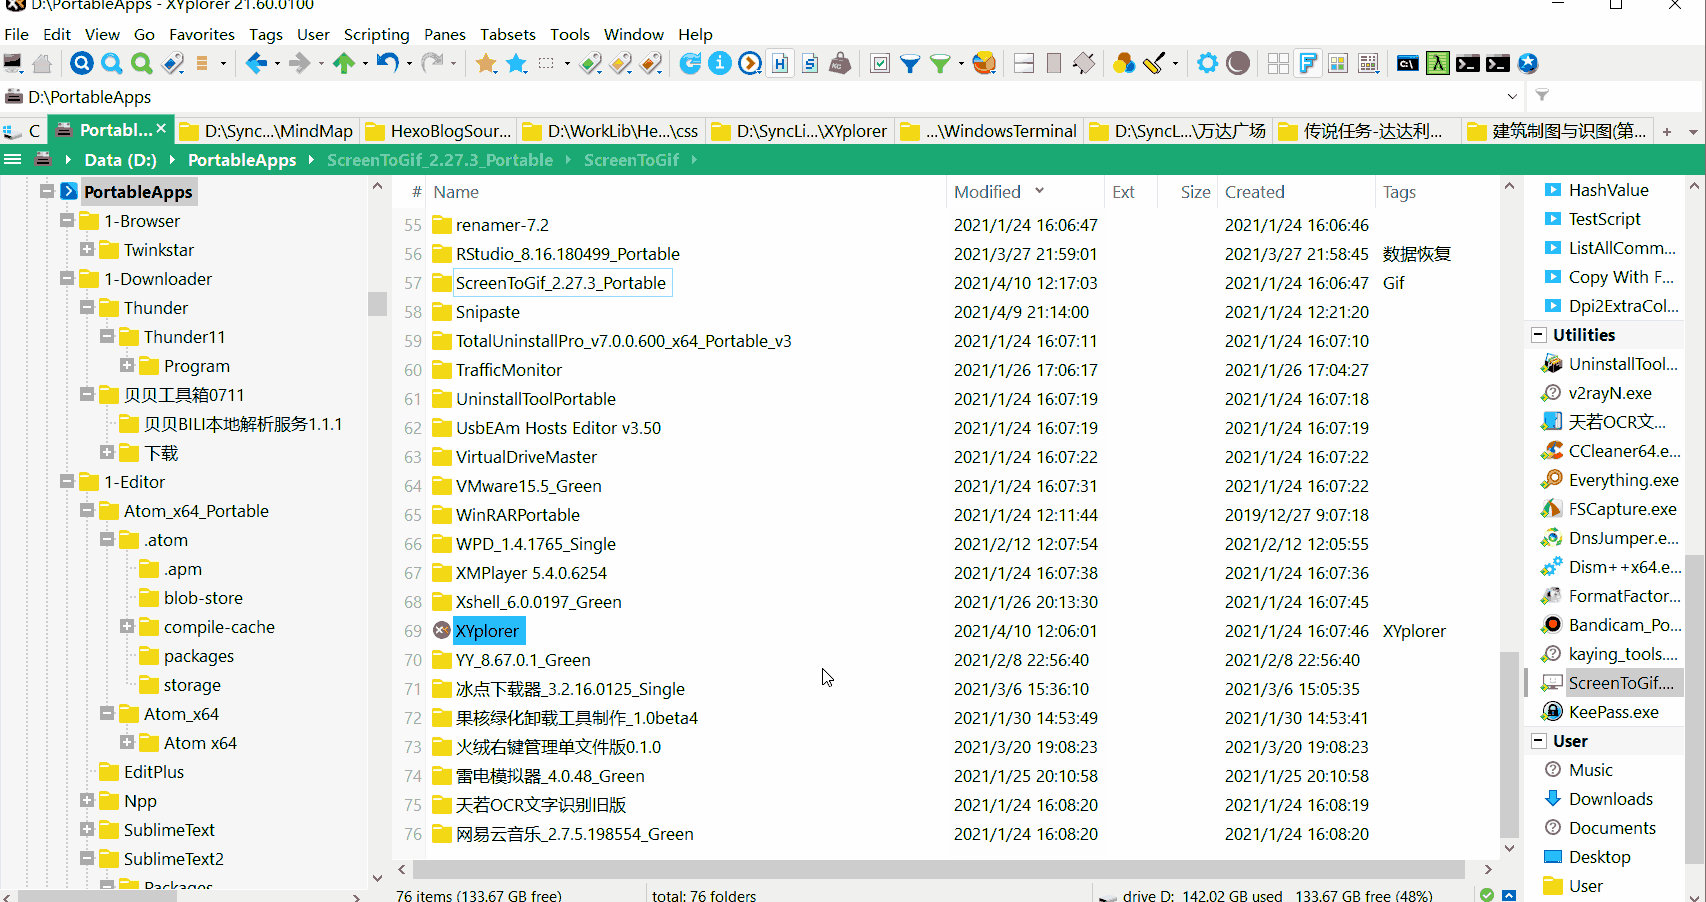The image size is (1706, 902).
Task: Launch the green lambda terminal icon
Action: (1437, 64)
